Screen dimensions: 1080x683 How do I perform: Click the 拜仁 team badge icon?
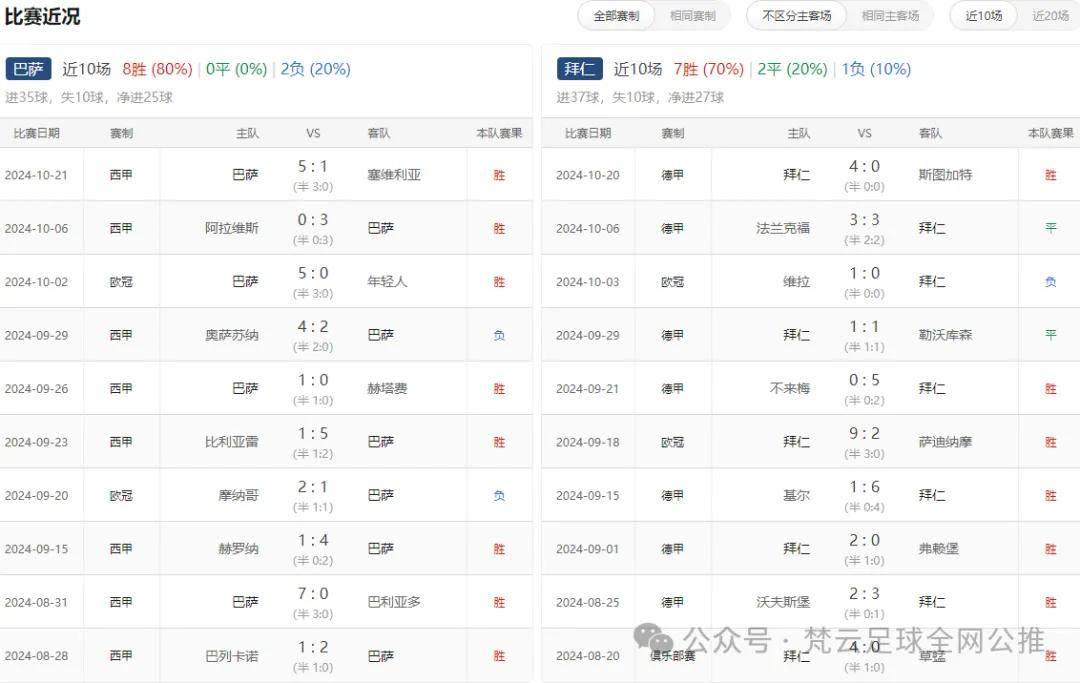tap(580, 69)
